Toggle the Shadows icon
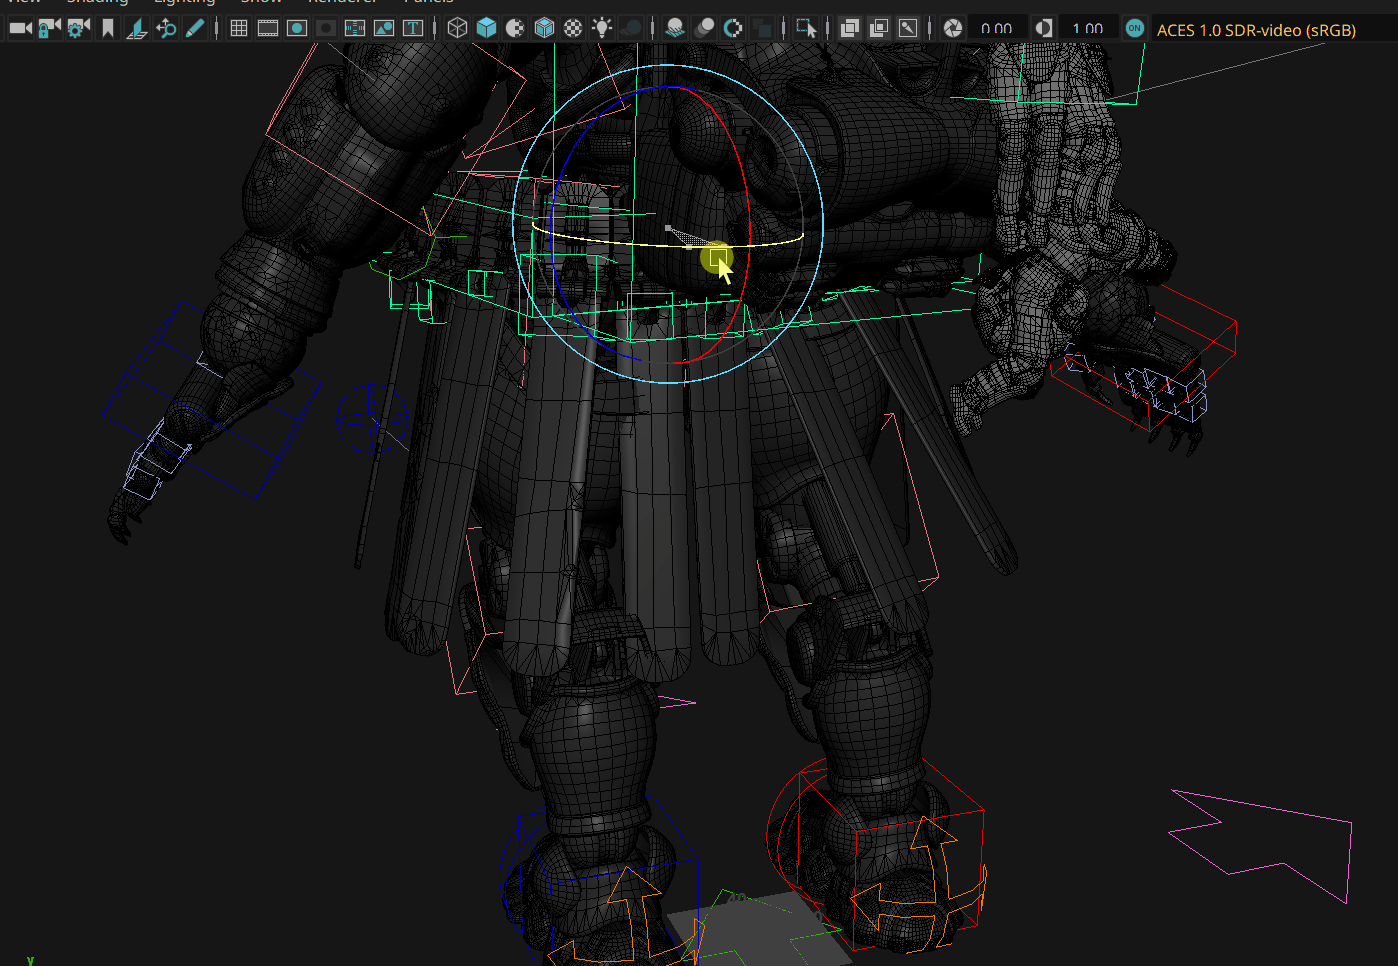The height and width of the screenshot is (966, 1398). pos(631,28)
